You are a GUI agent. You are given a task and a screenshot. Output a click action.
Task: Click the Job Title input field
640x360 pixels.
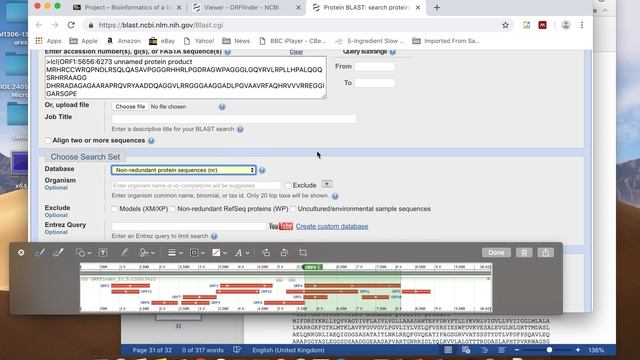pyautogui.click(x=234, y=119)
